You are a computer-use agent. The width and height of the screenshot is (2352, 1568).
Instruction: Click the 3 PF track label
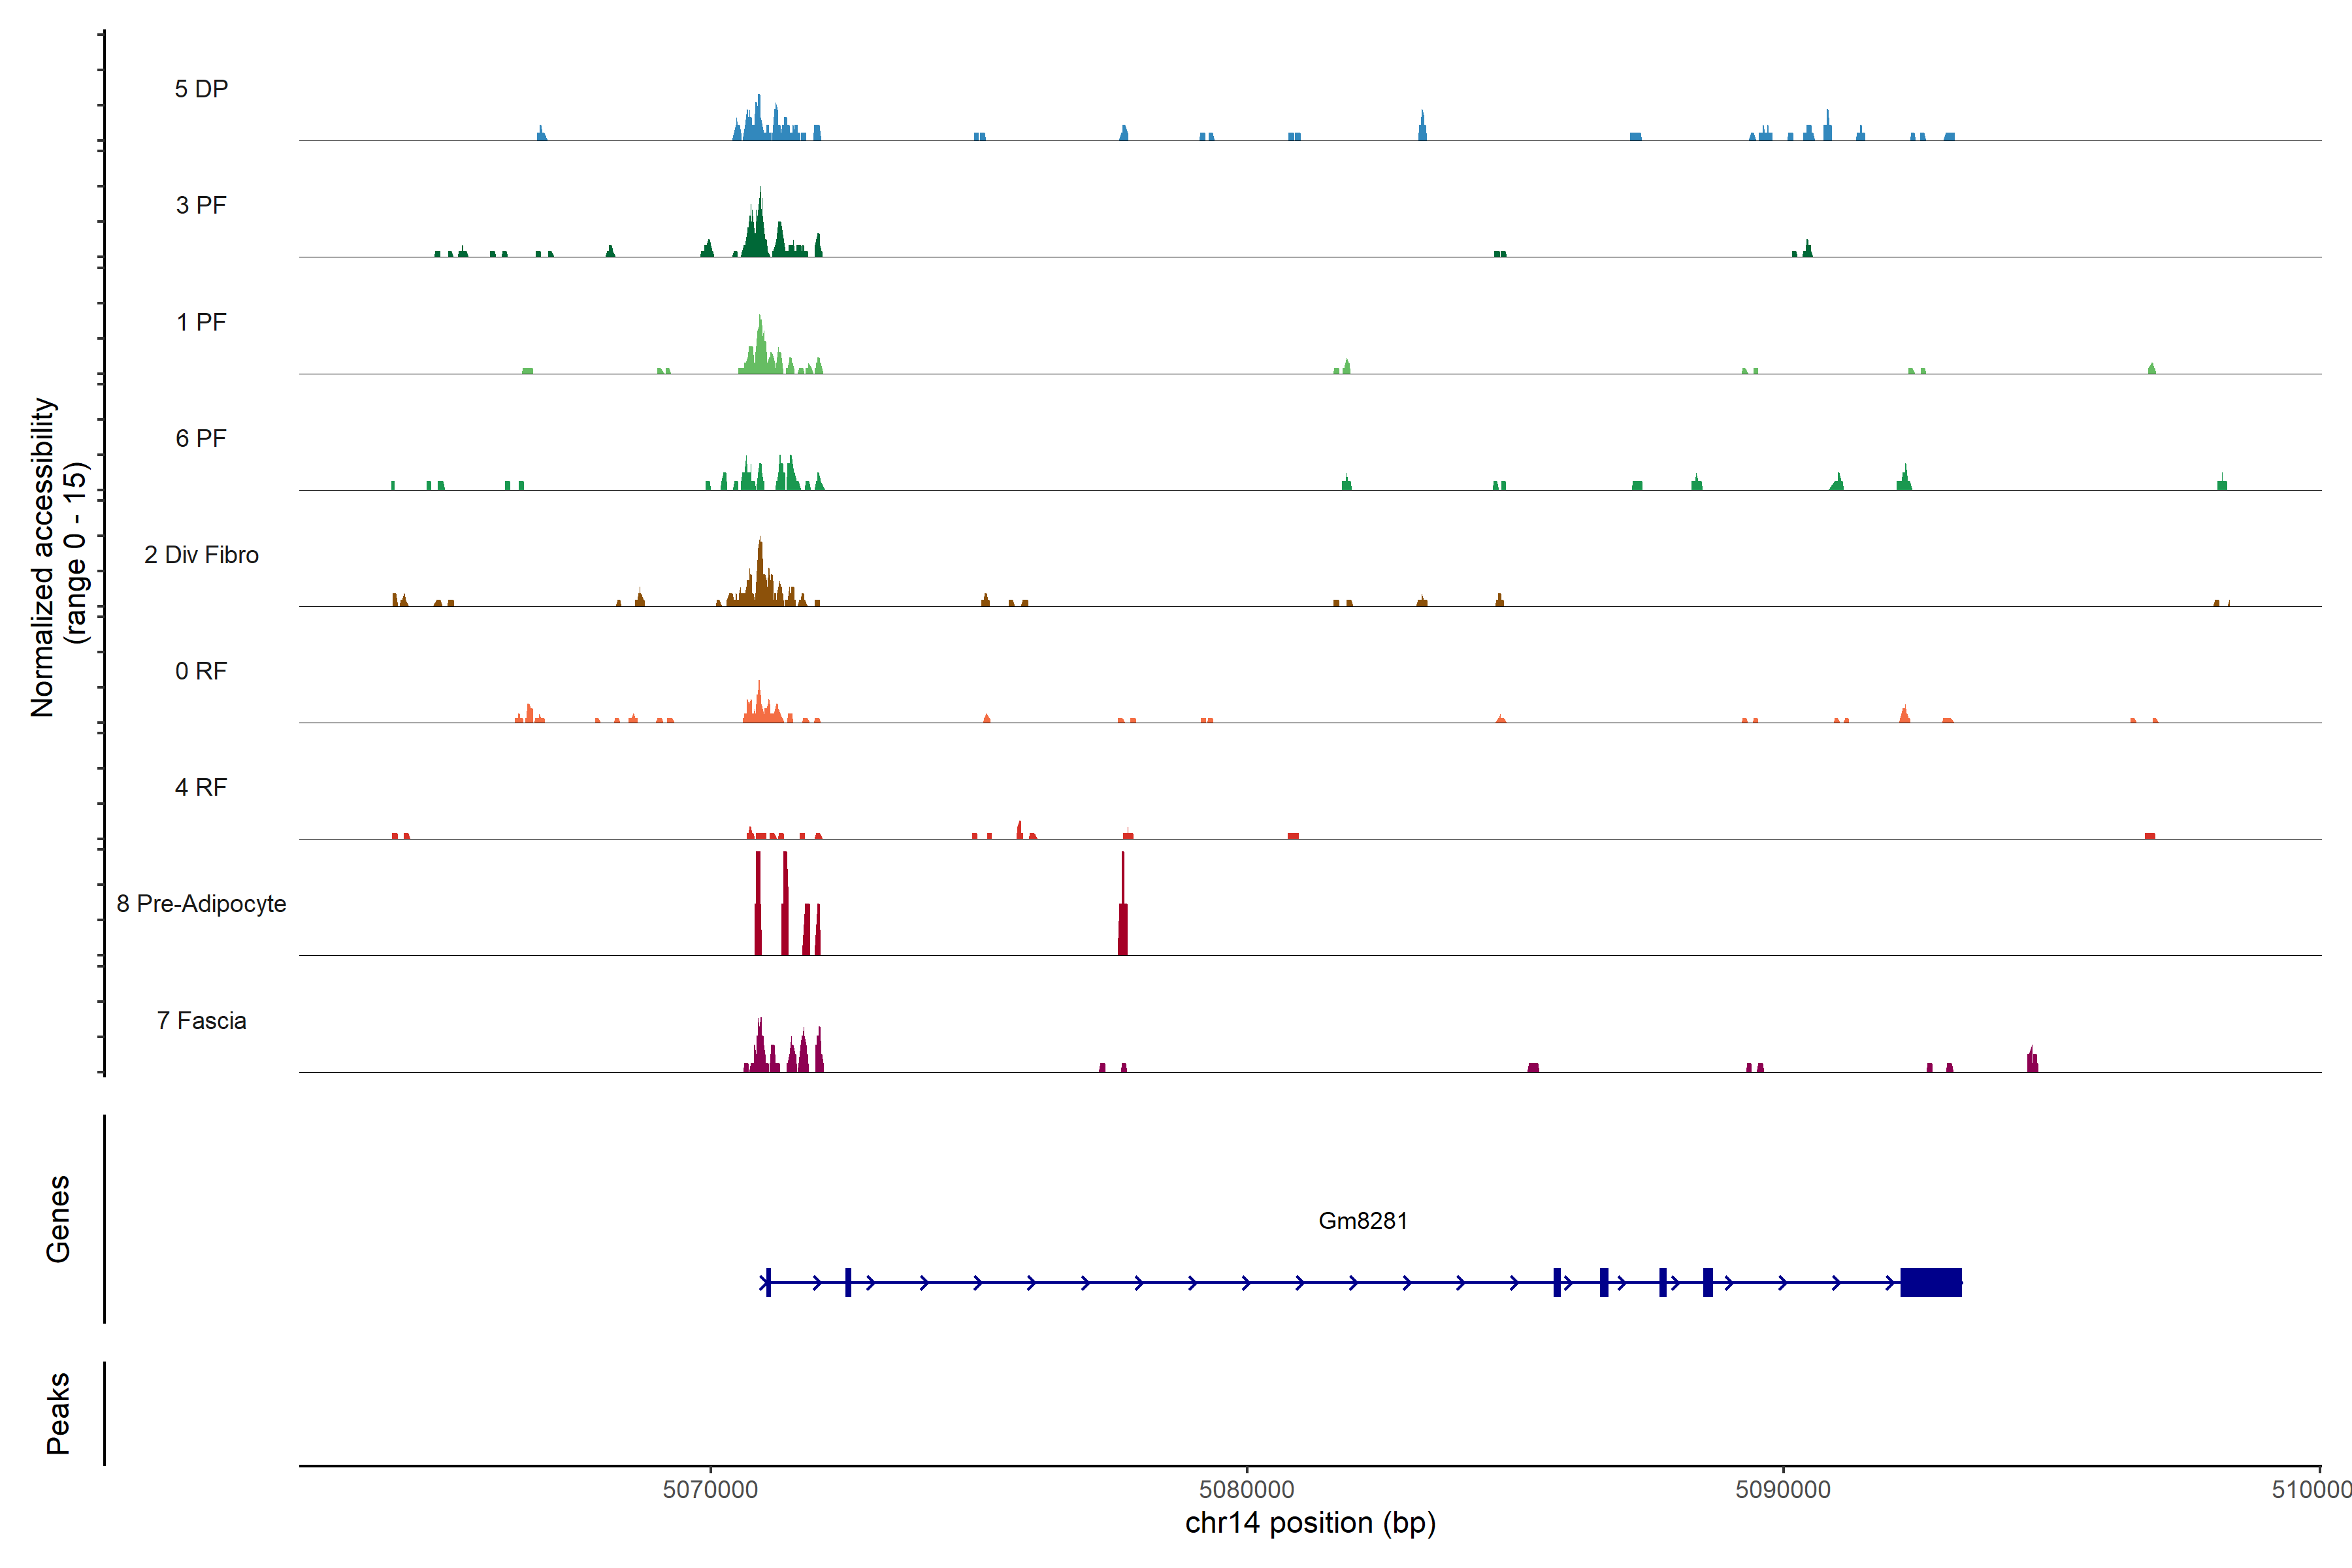point(201,205)
